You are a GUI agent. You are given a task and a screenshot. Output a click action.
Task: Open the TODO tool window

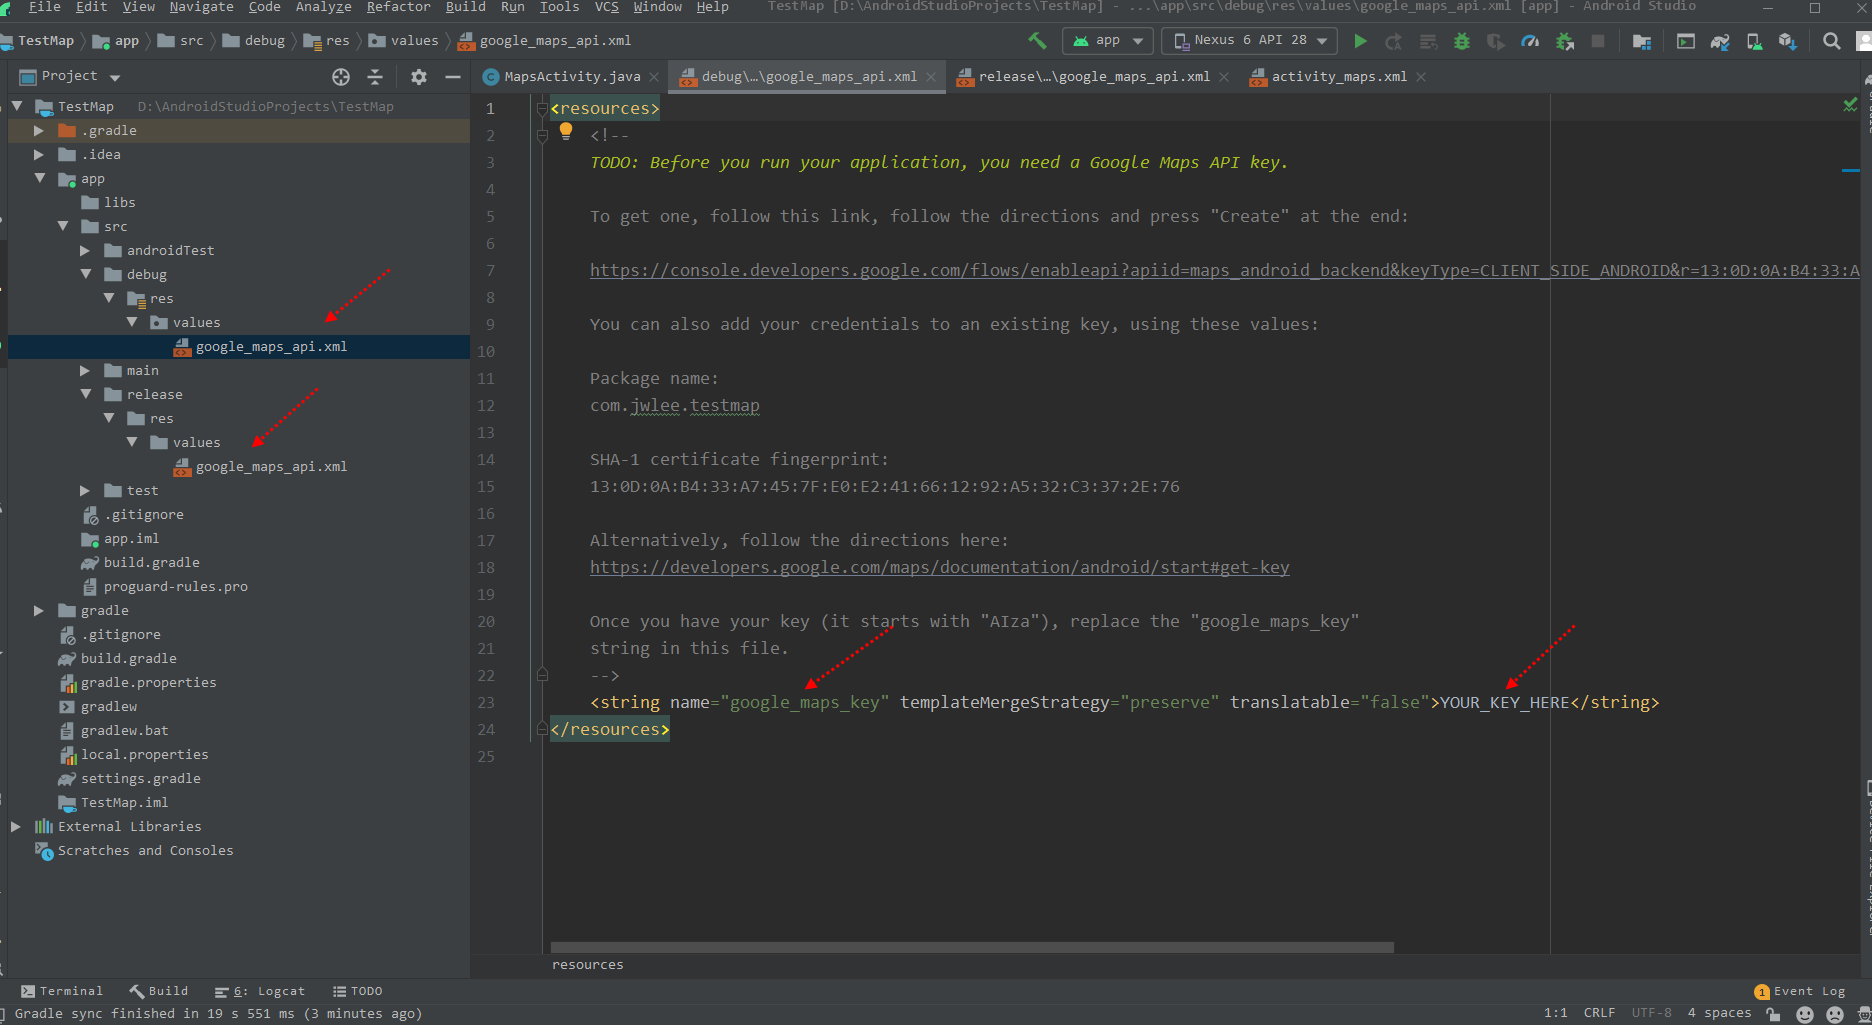point(358,991)
